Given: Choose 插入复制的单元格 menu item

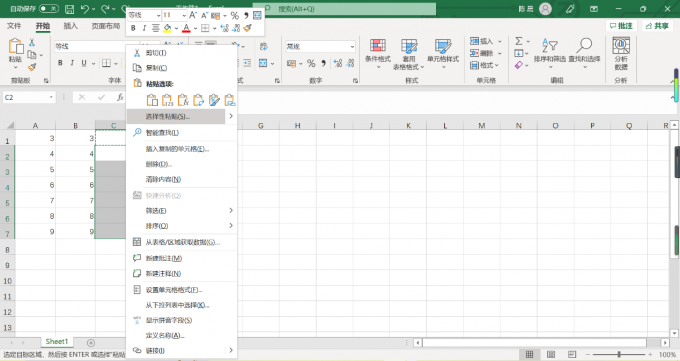Looking at the screenshot, I should click(181, 149).
